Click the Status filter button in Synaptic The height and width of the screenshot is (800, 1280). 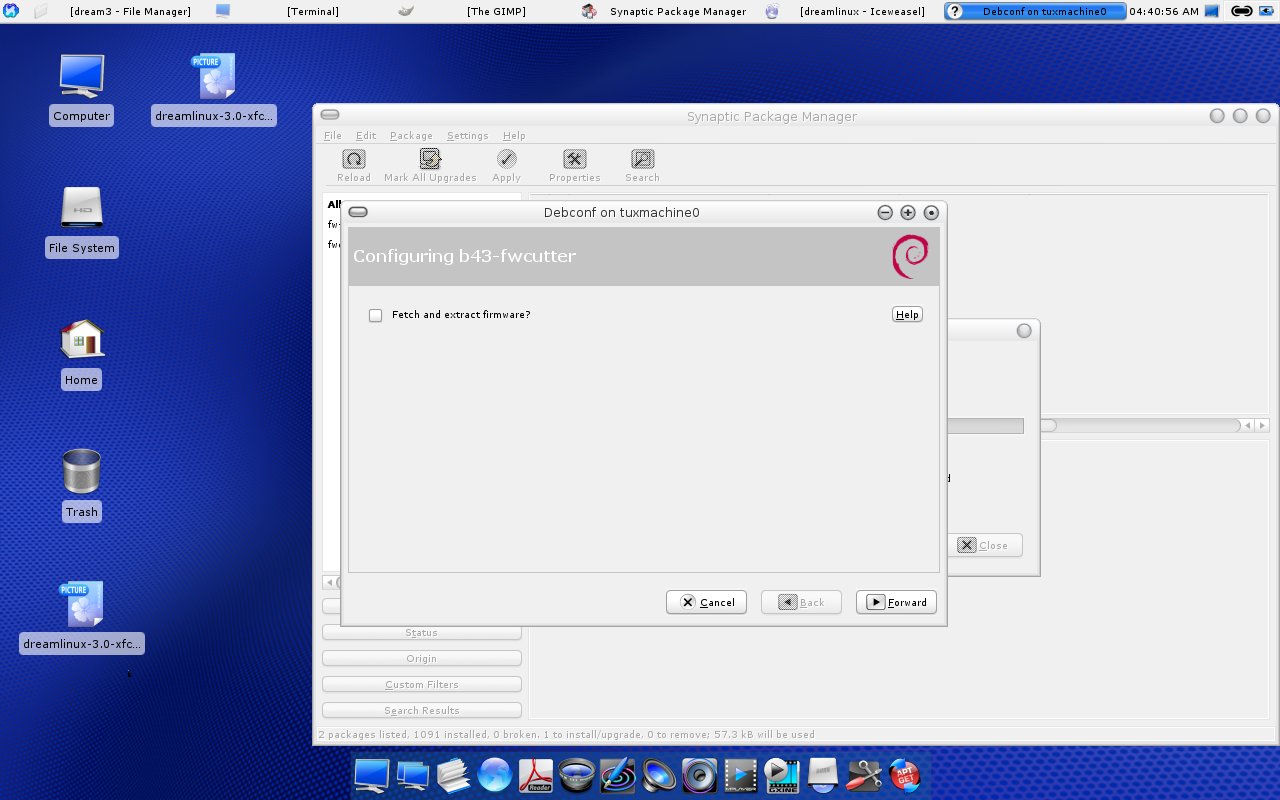422,632
